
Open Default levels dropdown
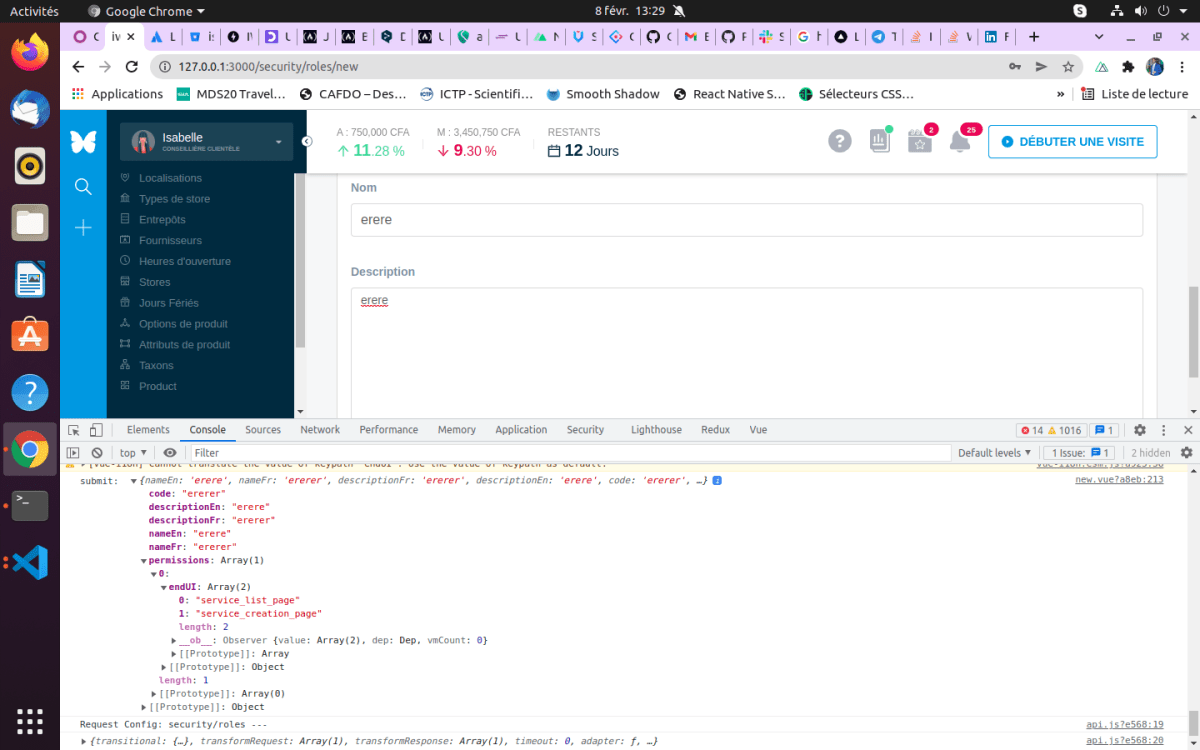994,453
